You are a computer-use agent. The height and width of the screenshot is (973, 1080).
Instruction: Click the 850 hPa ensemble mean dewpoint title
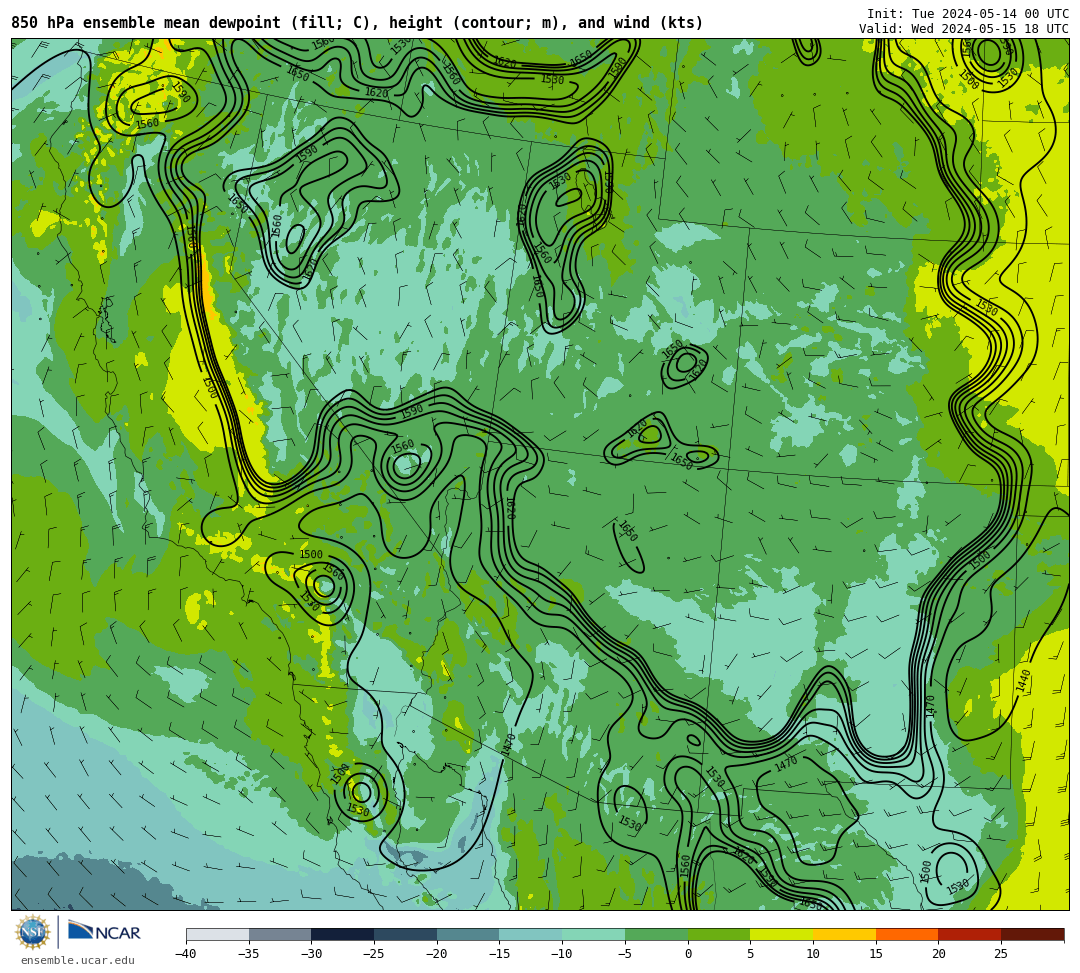point(357,23)
